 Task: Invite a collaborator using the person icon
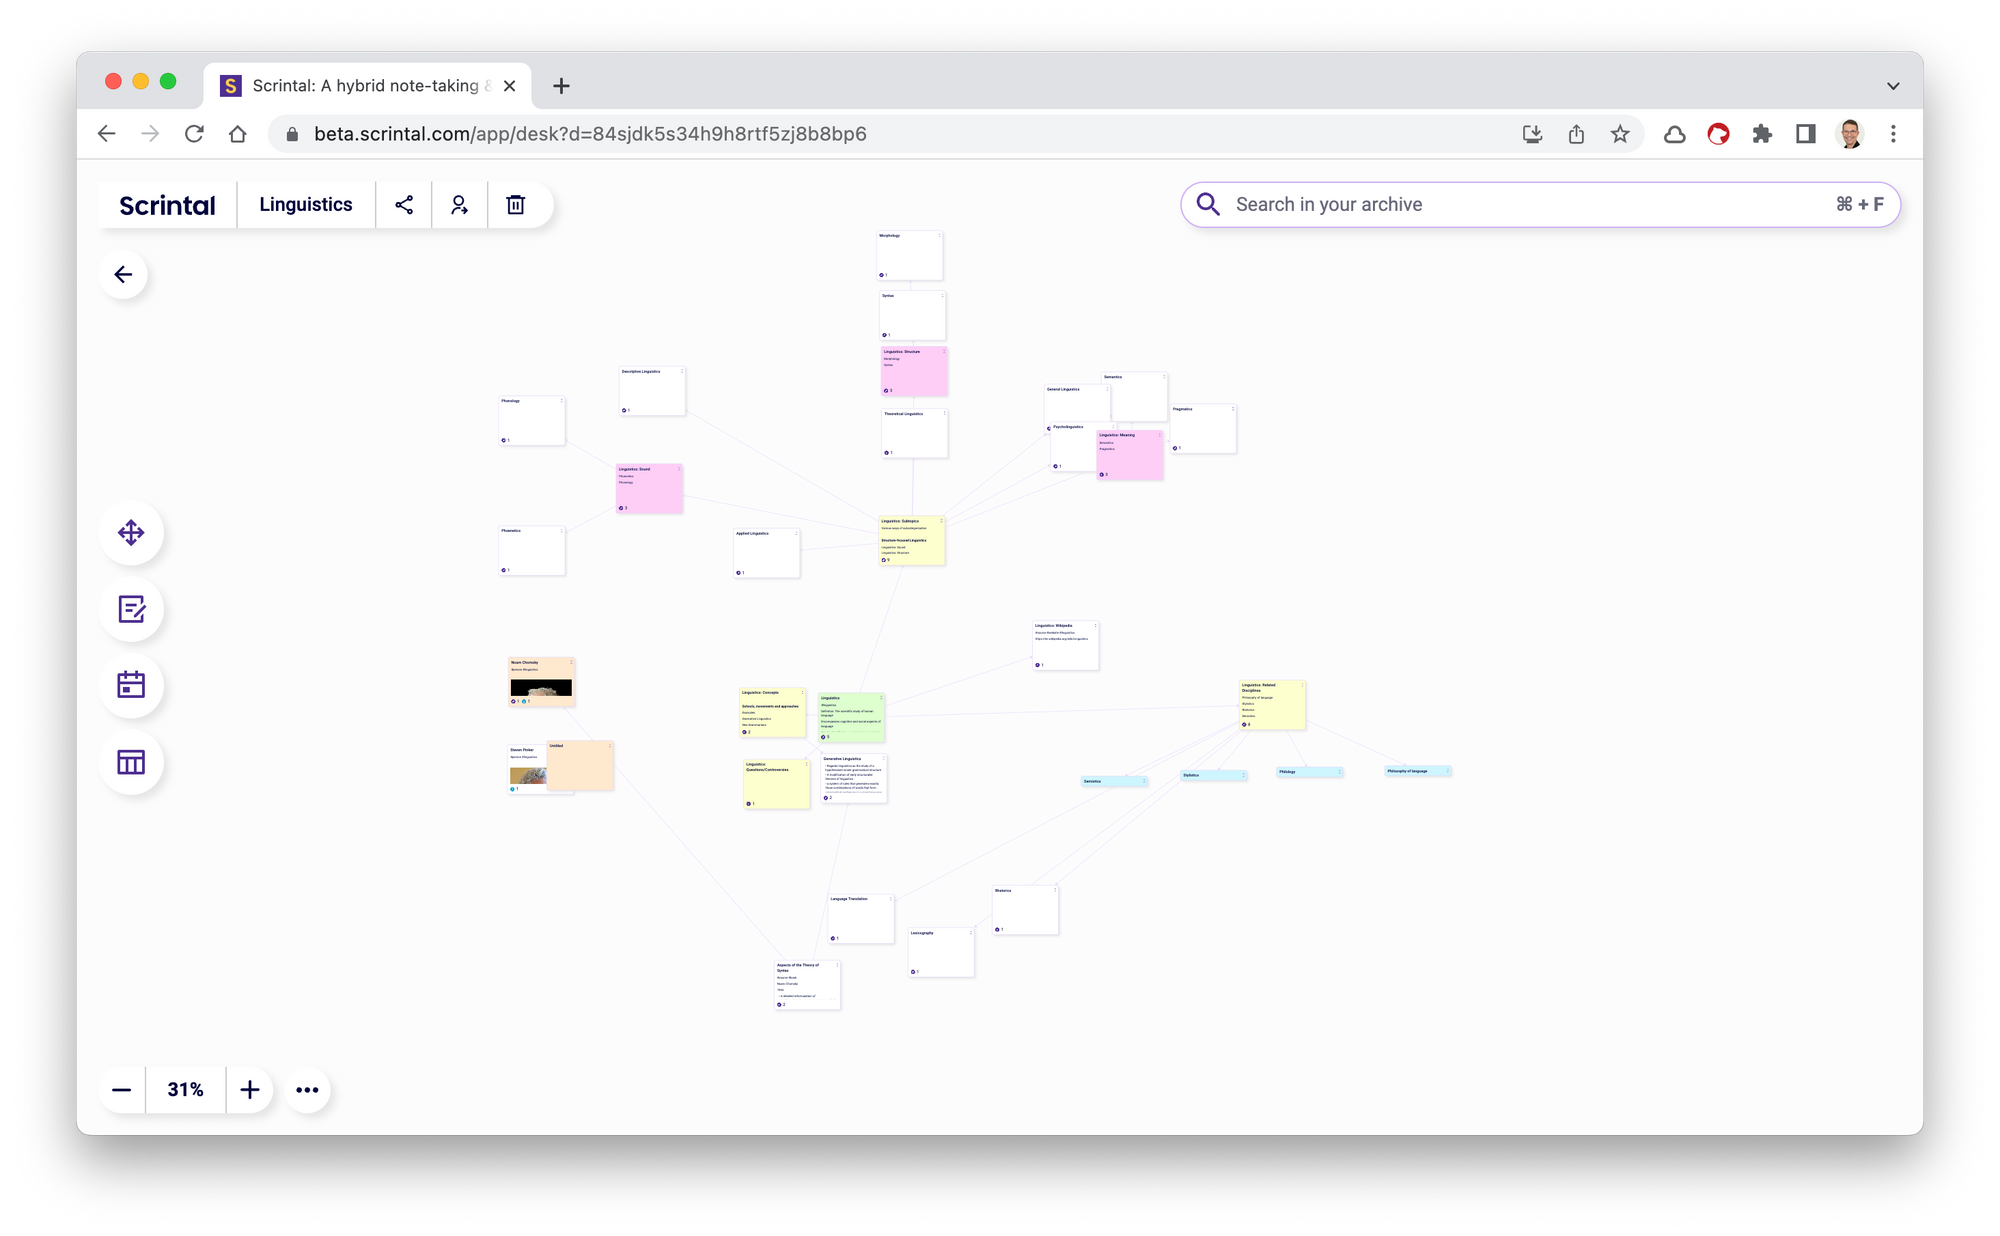coord(459,204)
